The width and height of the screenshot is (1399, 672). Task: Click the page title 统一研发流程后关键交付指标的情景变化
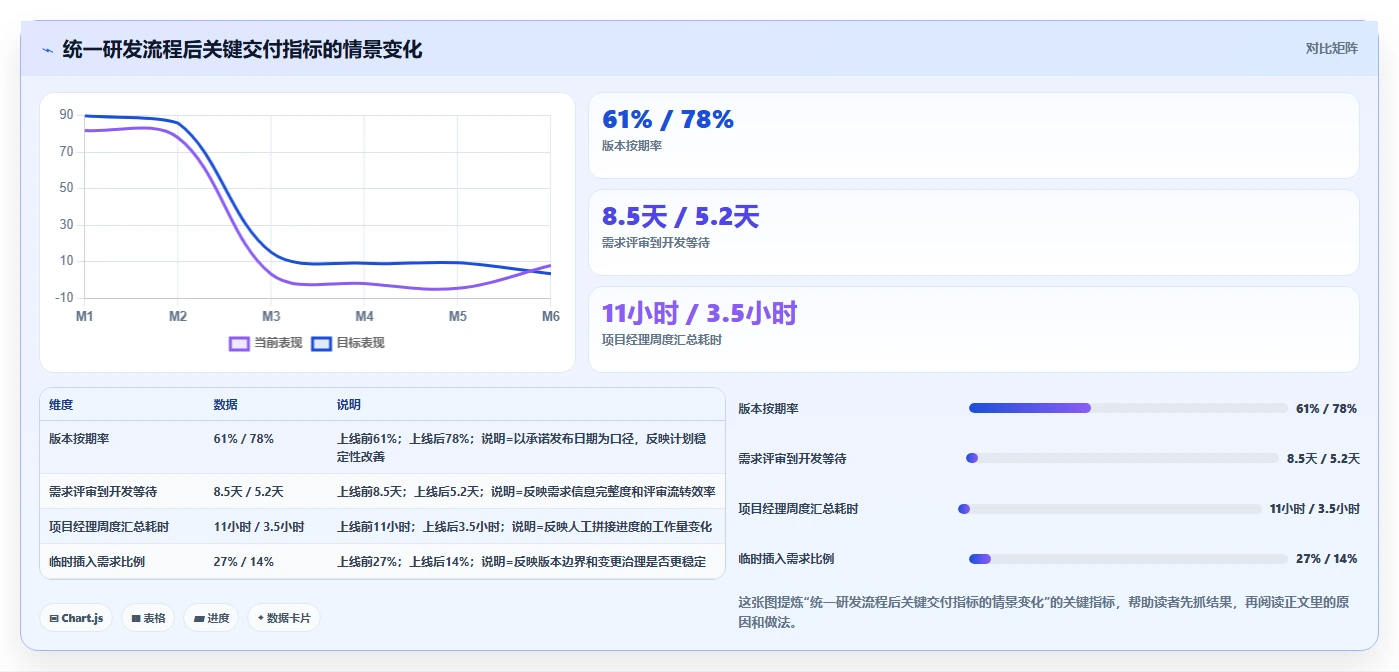click(x=242, y=49)
